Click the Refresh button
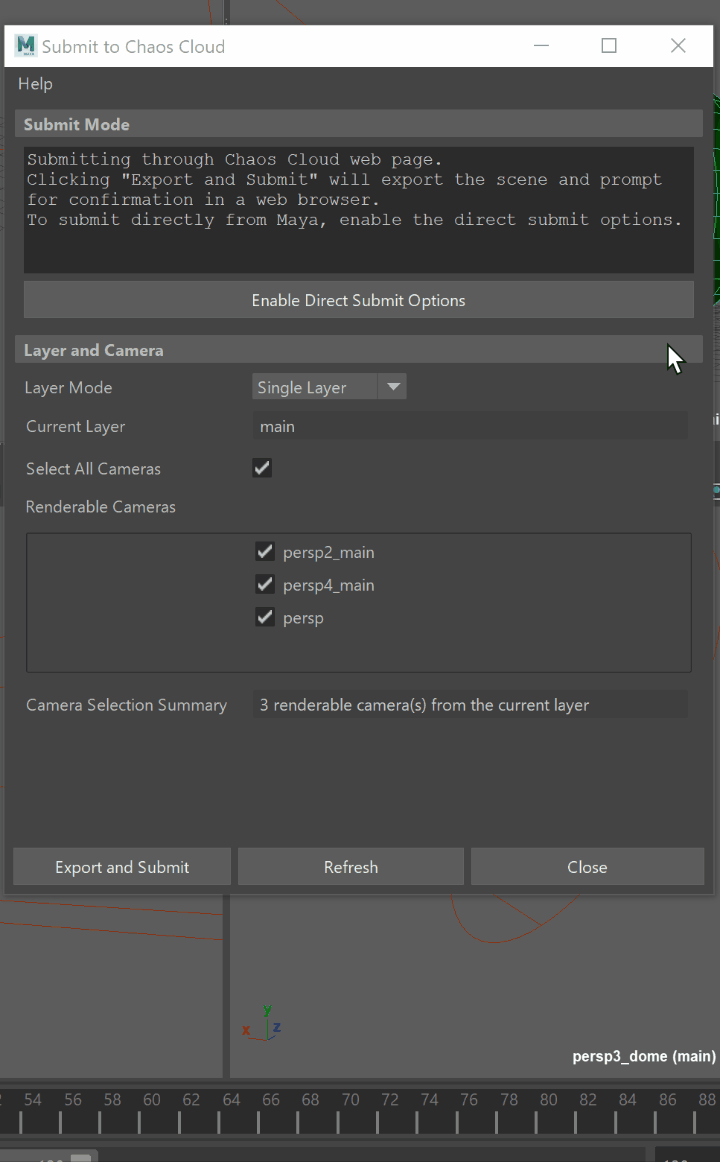Screen dimensions: 720x1162 coord(350,867)
